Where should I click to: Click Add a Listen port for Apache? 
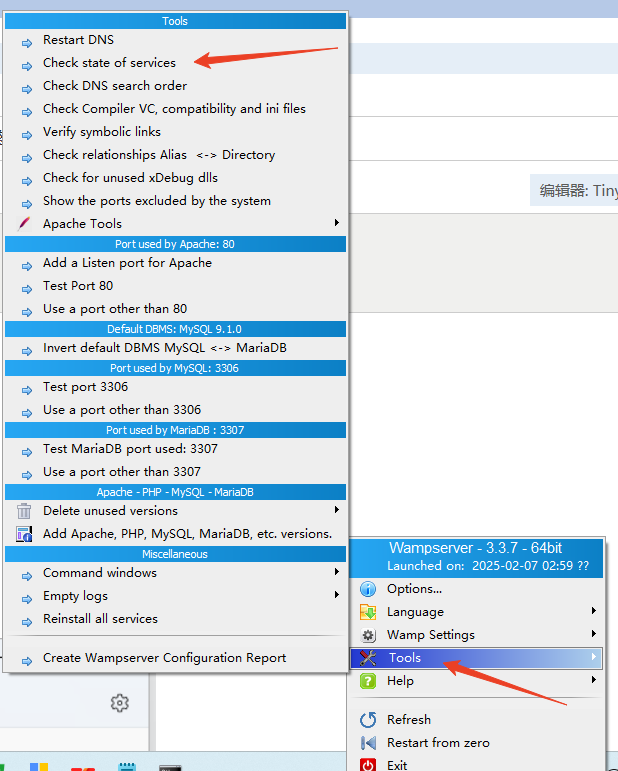pos(176,263)
